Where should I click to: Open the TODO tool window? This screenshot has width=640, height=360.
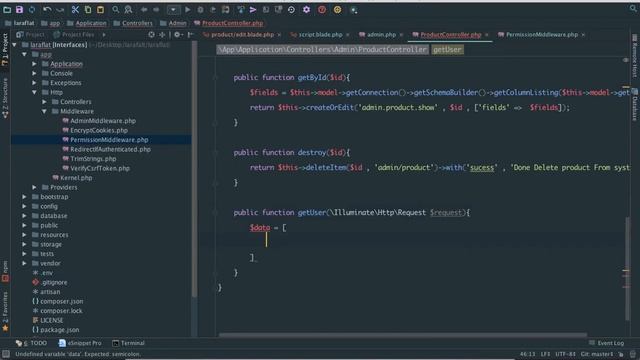(31, 343)
